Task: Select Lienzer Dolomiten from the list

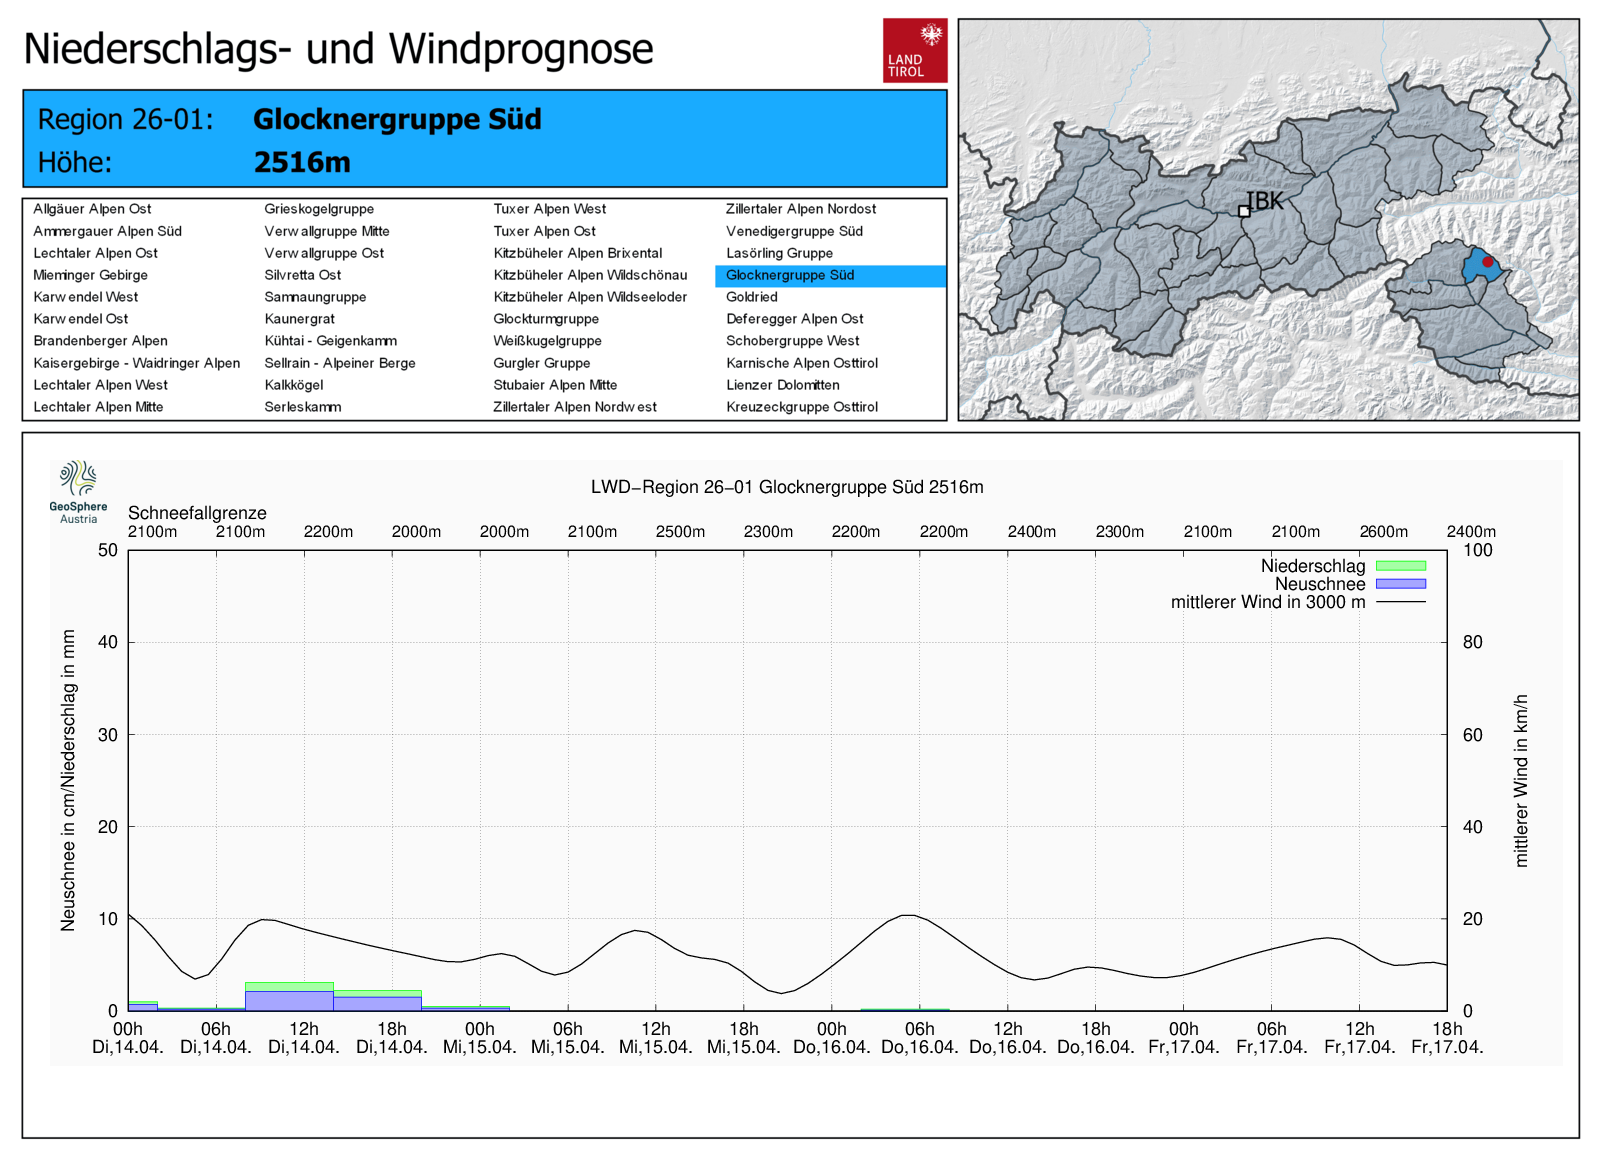Action: click(x=782, y=385)
